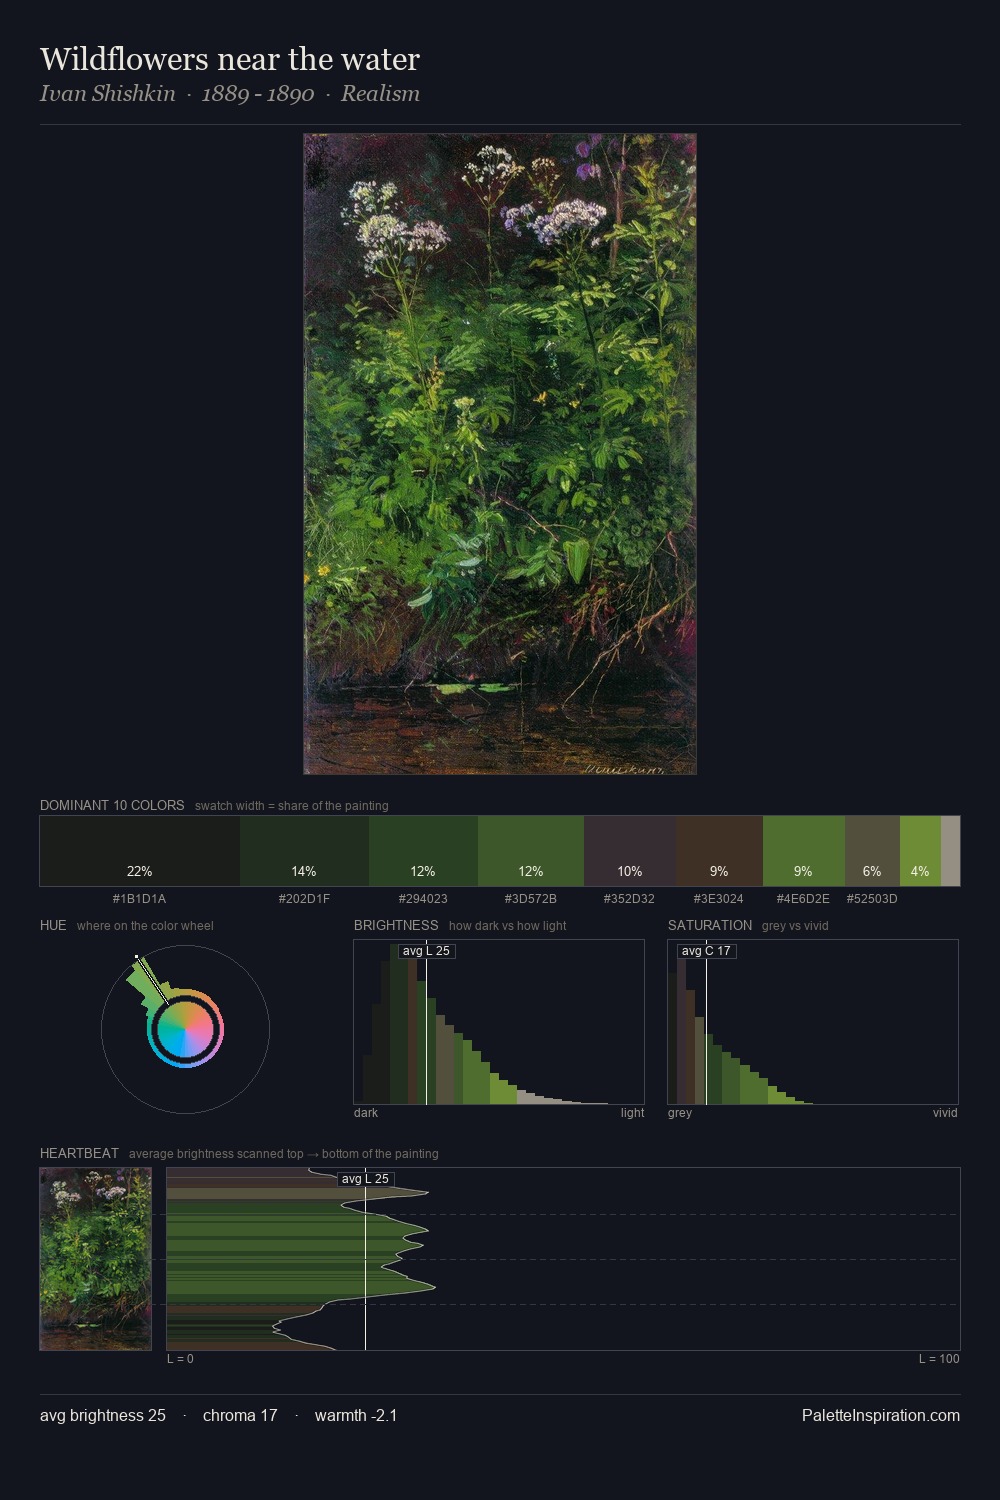Click 'avg brightness 25' in the footer

tap(103, 1415)
